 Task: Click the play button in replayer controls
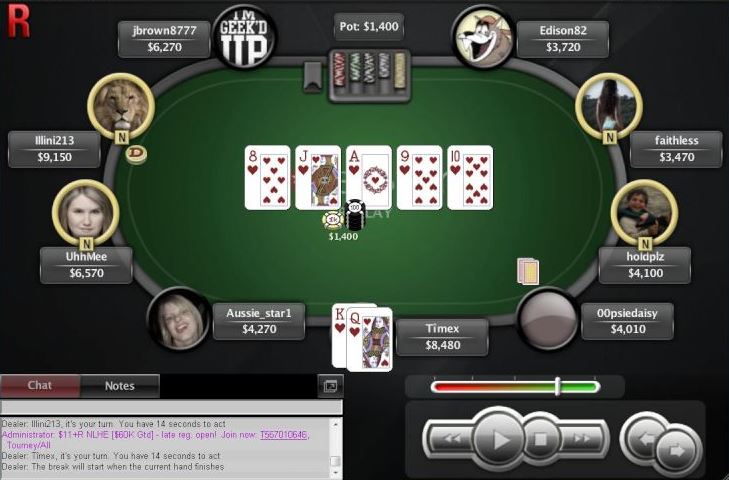pyautogui.click(x=499, y=439)
